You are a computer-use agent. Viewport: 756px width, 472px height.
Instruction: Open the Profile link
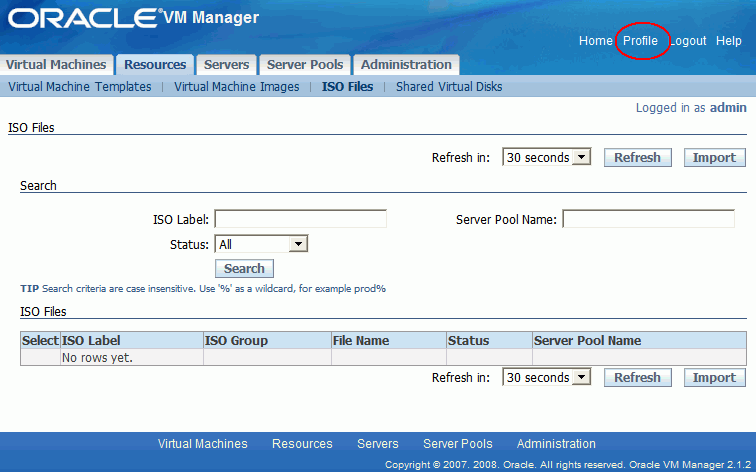[x=640, y=41]
